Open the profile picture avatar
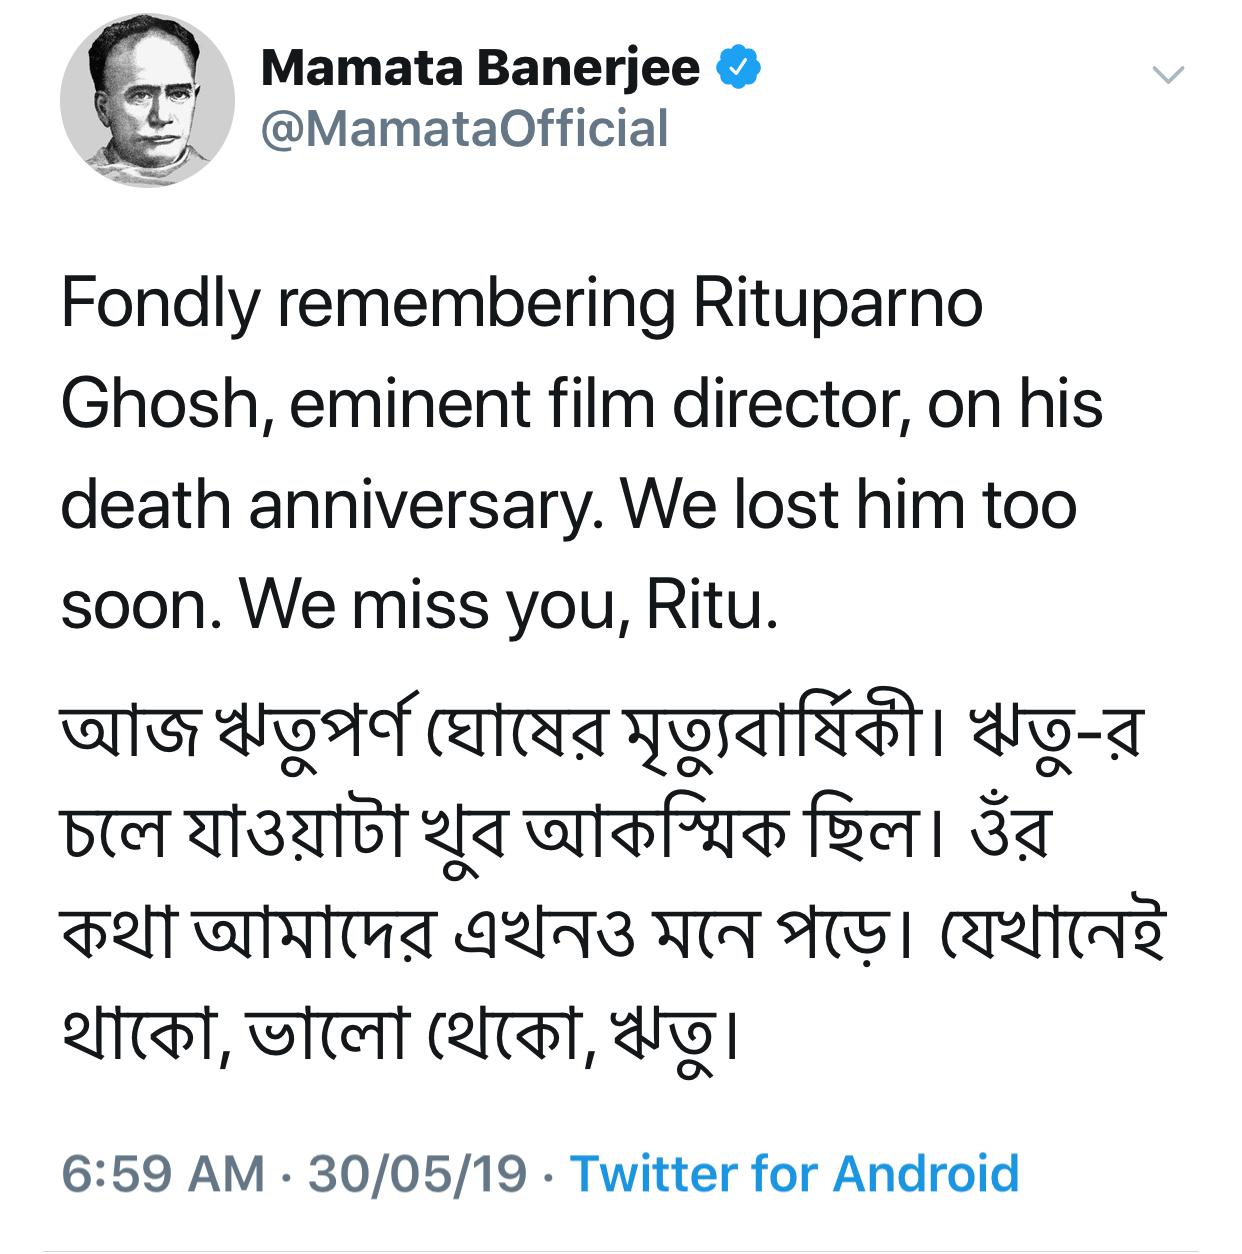The height and width of the screenshot is (1254, 1242). pyautogui.click(x=147, y=100)
